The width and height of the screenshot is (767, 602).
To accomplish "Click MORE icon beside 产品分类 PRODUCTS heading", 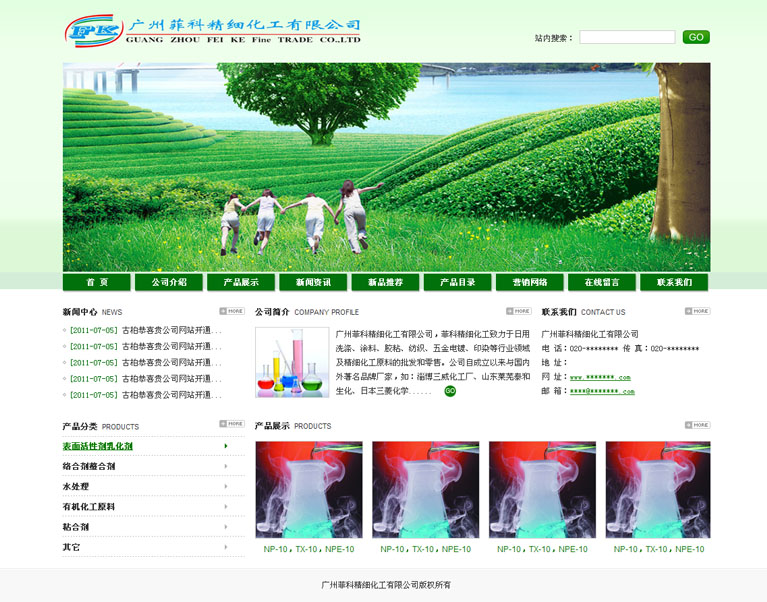I will pos(232,424).
